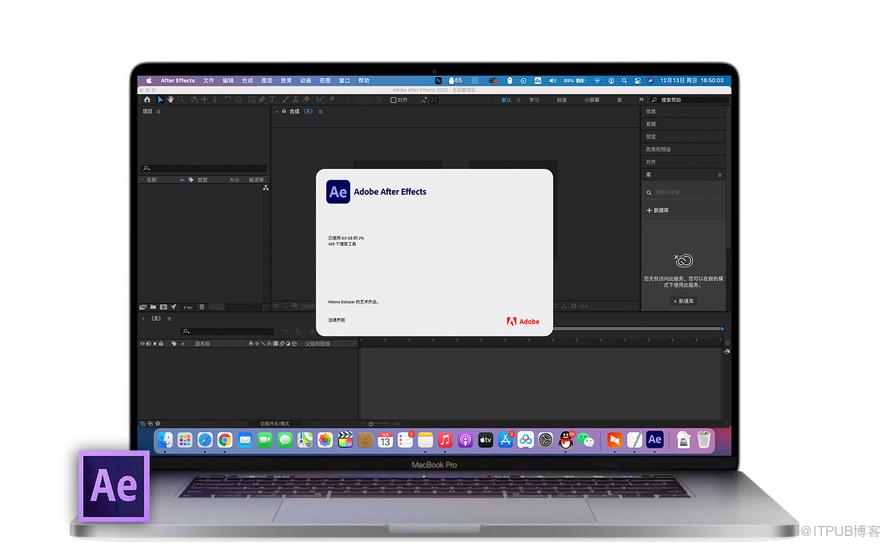Expand the workspace overflow chevrons

(641, 99)
